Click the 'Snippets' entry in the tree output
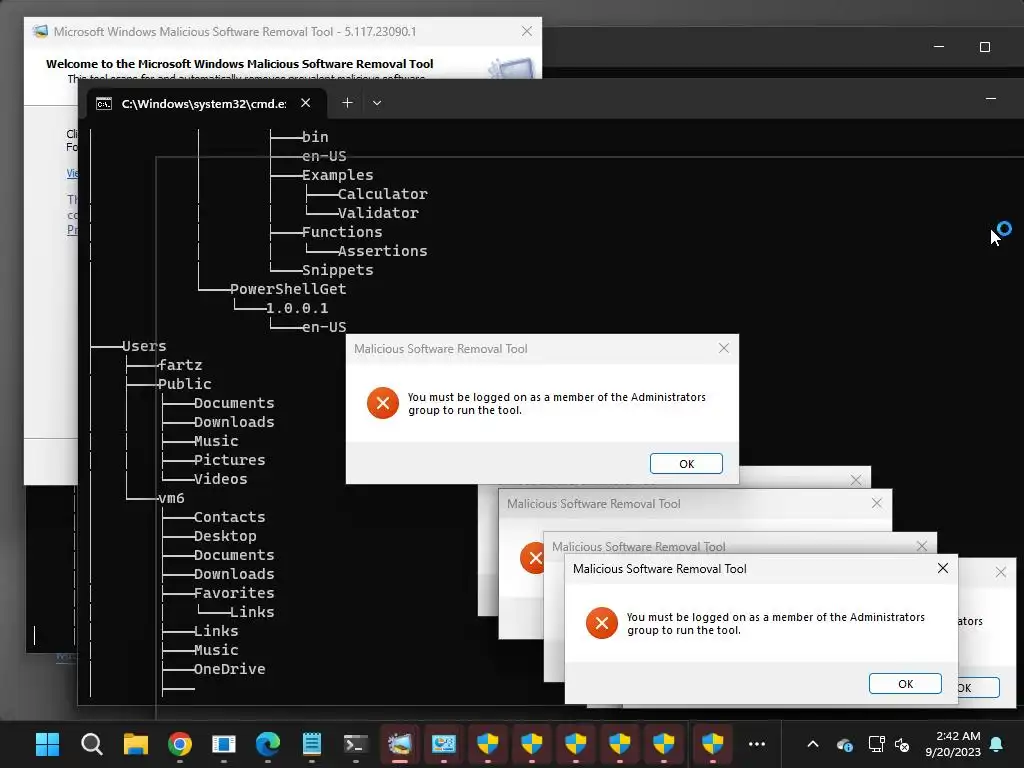 pos(338,270)
